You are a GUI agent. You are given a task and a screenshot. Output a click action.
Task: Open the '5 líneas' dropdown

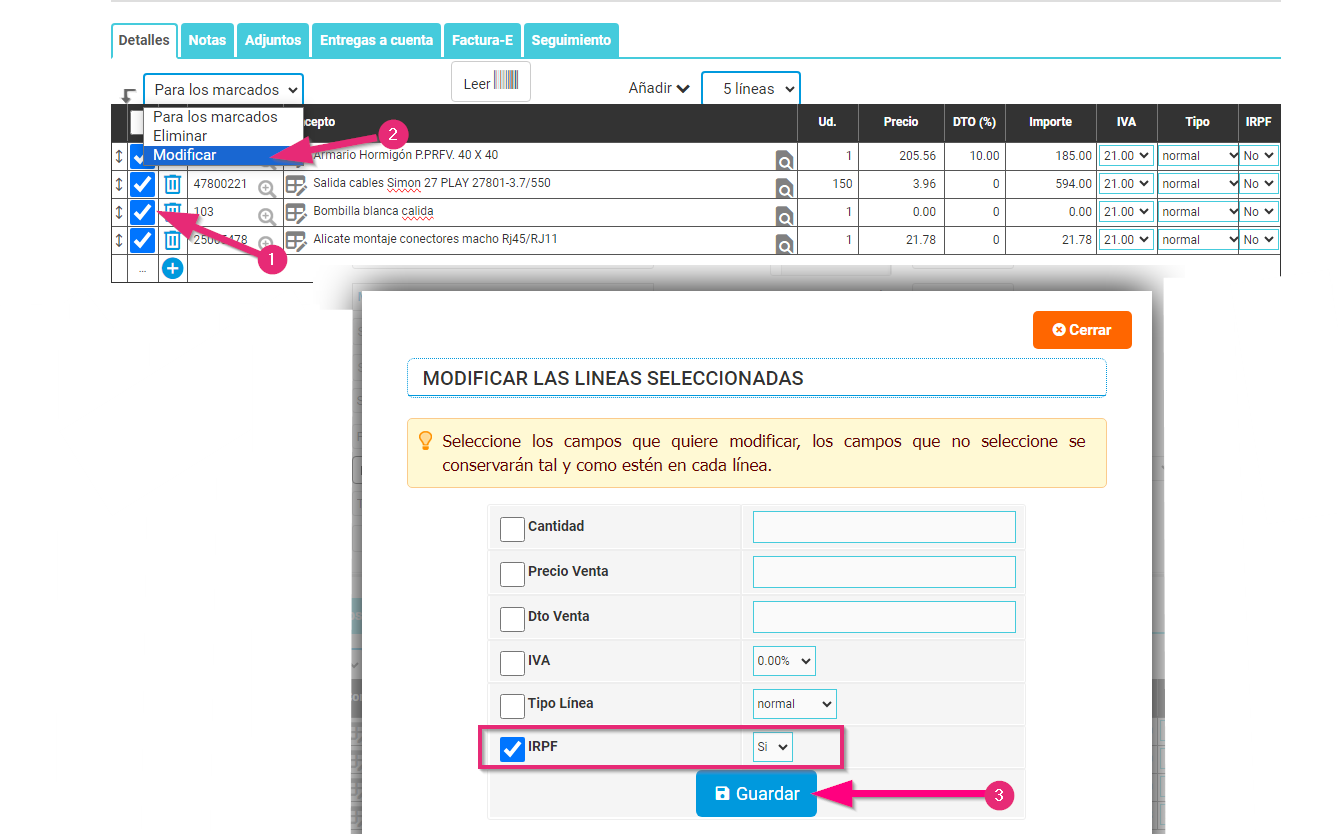(x=751, y=88)
